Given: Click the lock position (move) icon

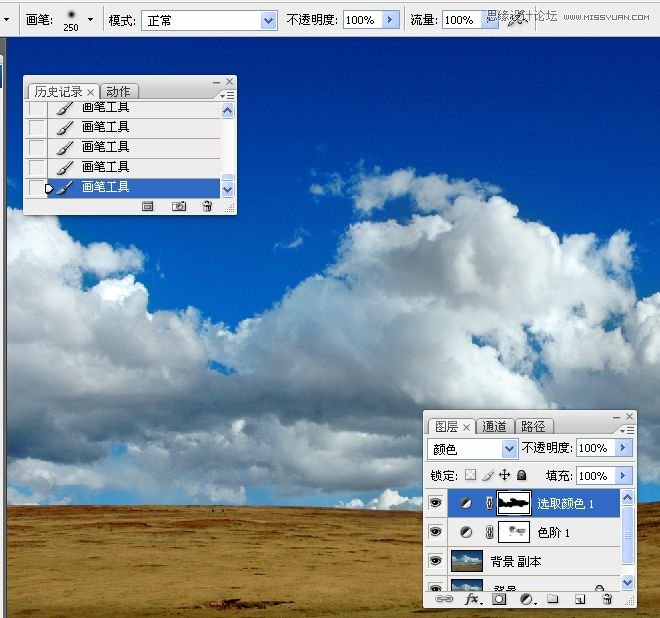Looking at the screenshot, I should tap(504, 476).
